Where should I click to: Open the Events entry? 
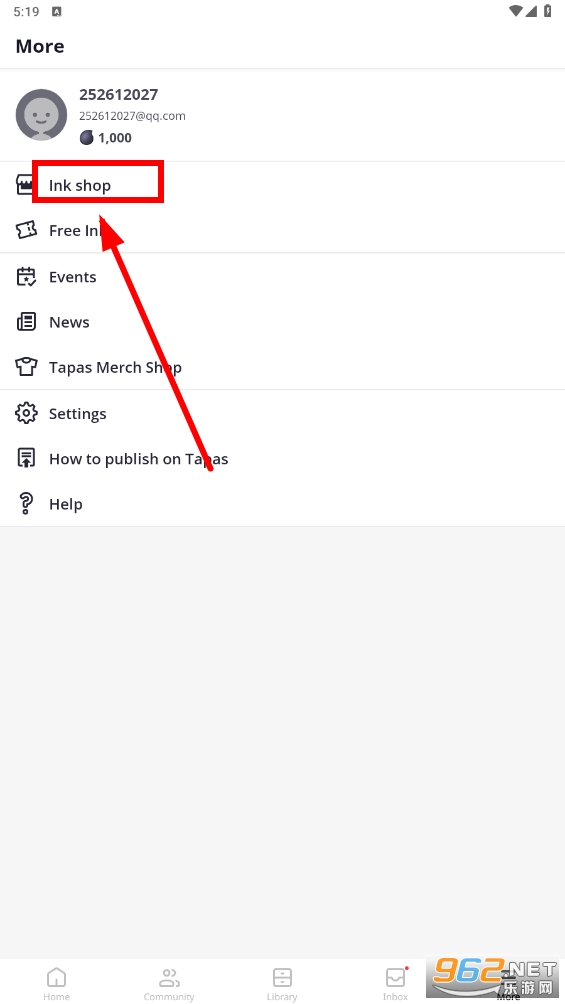[282, 277]
